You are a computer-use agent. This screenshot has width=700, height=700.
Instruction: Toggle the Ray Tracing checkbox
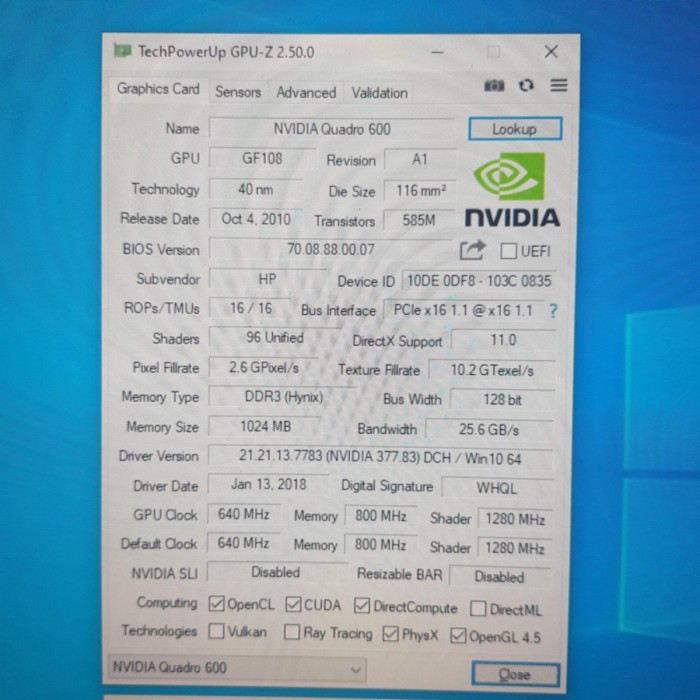(292, 632)
